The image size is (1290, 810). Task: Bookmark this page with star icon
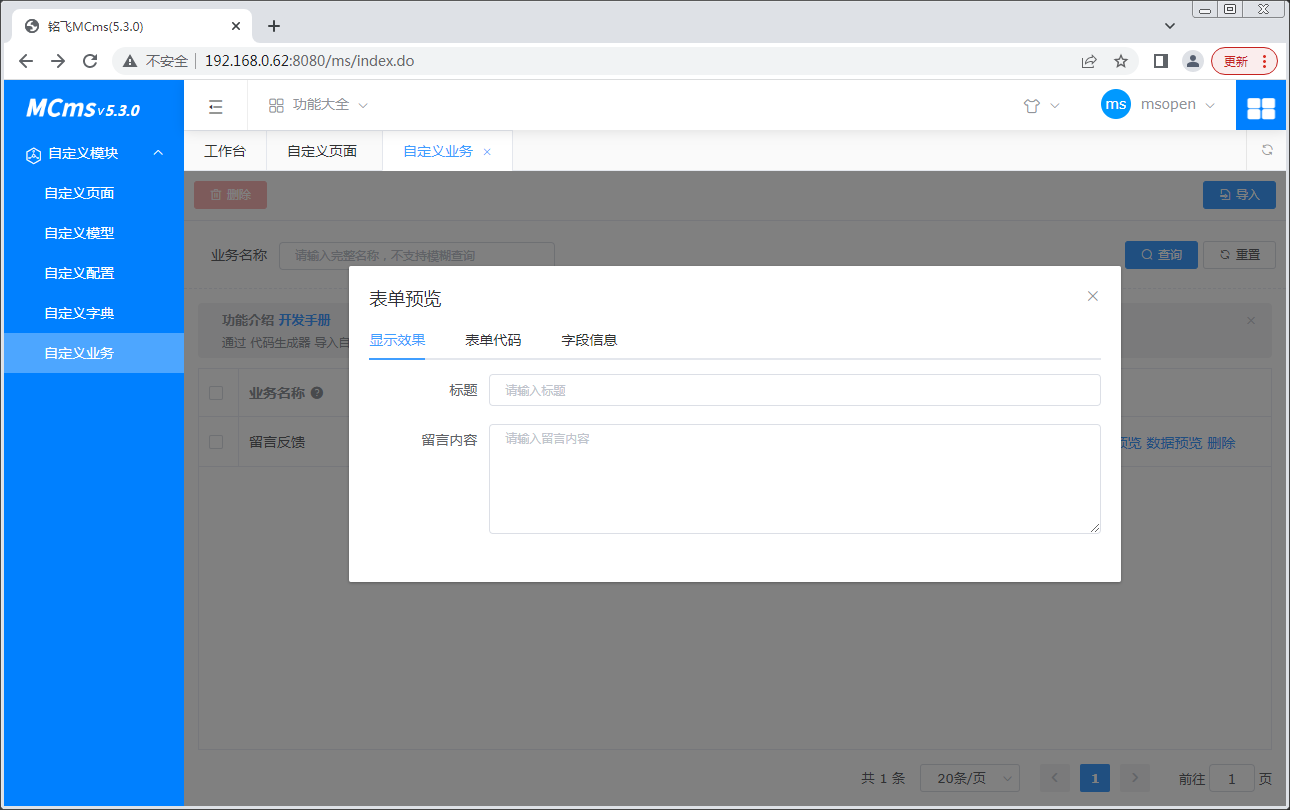click(1121, 61)
